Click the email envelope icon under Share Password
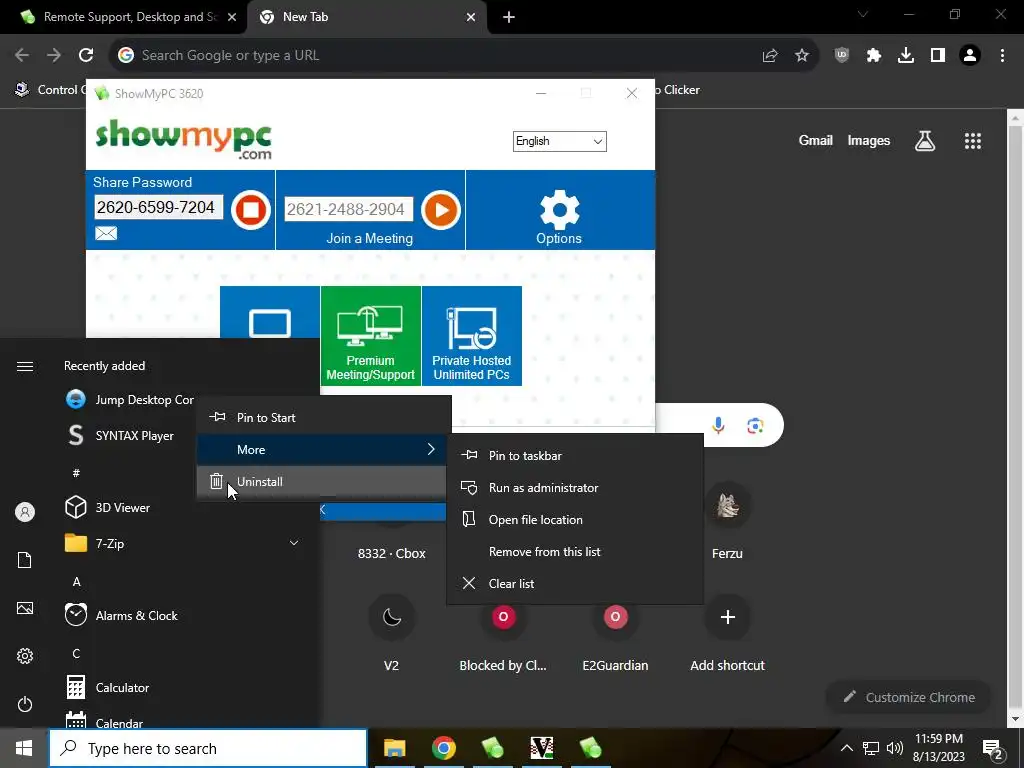This screenshot has height=768, width=1024. click(x=106, y=233)
